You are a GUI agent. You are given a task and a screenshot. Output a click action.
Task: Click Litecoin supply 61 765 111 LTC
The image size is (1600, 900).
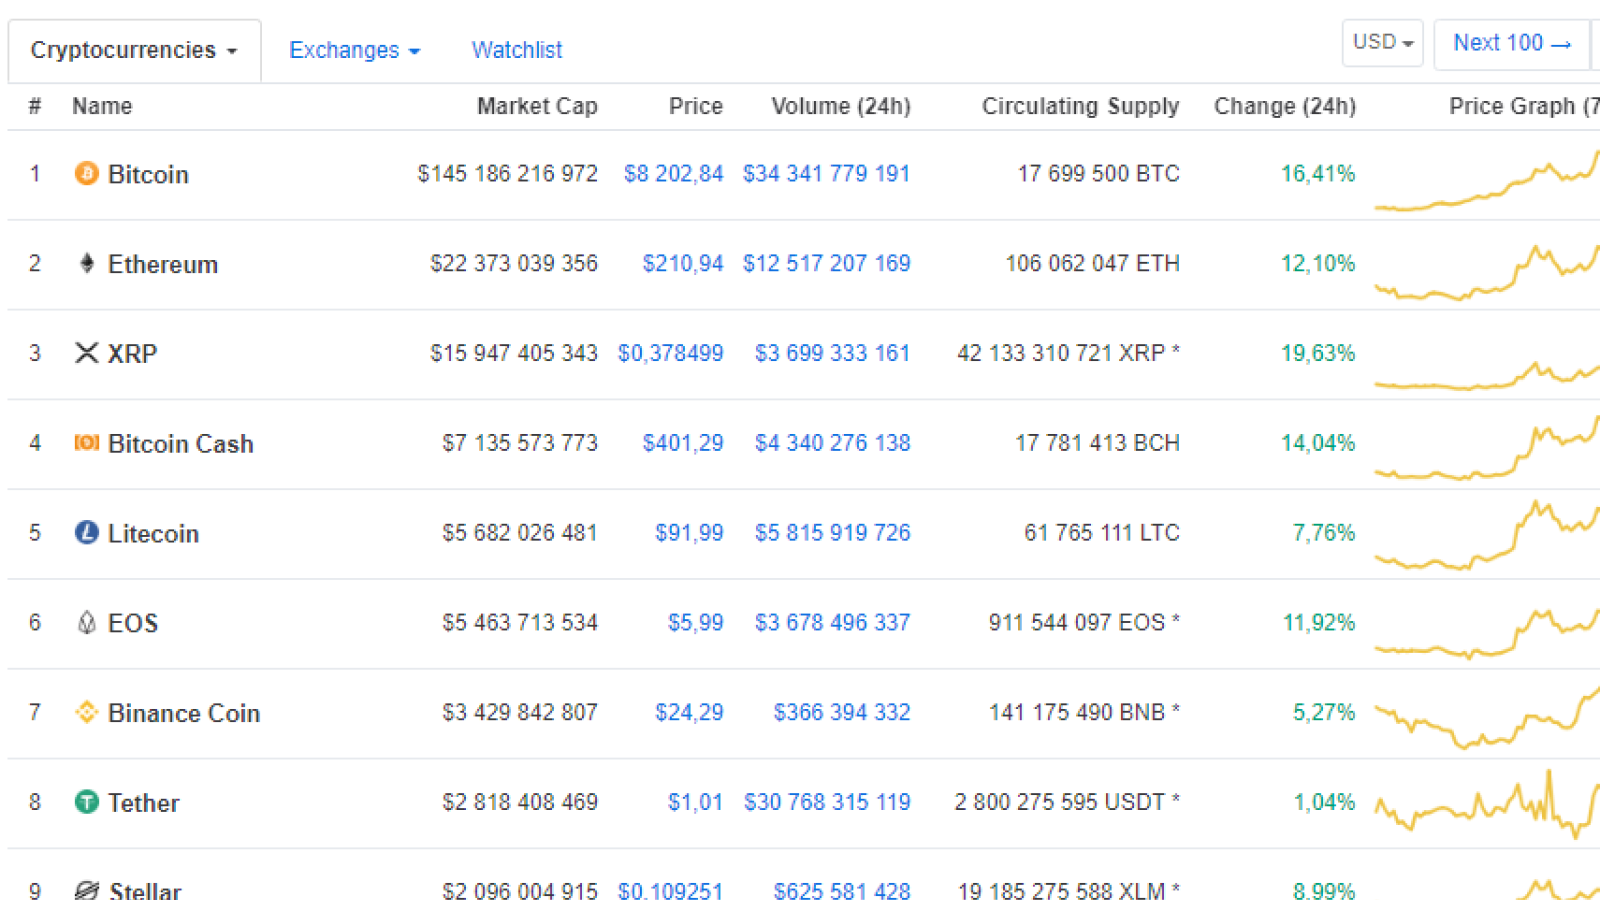pyautogui.click(x=1102, y=533)
